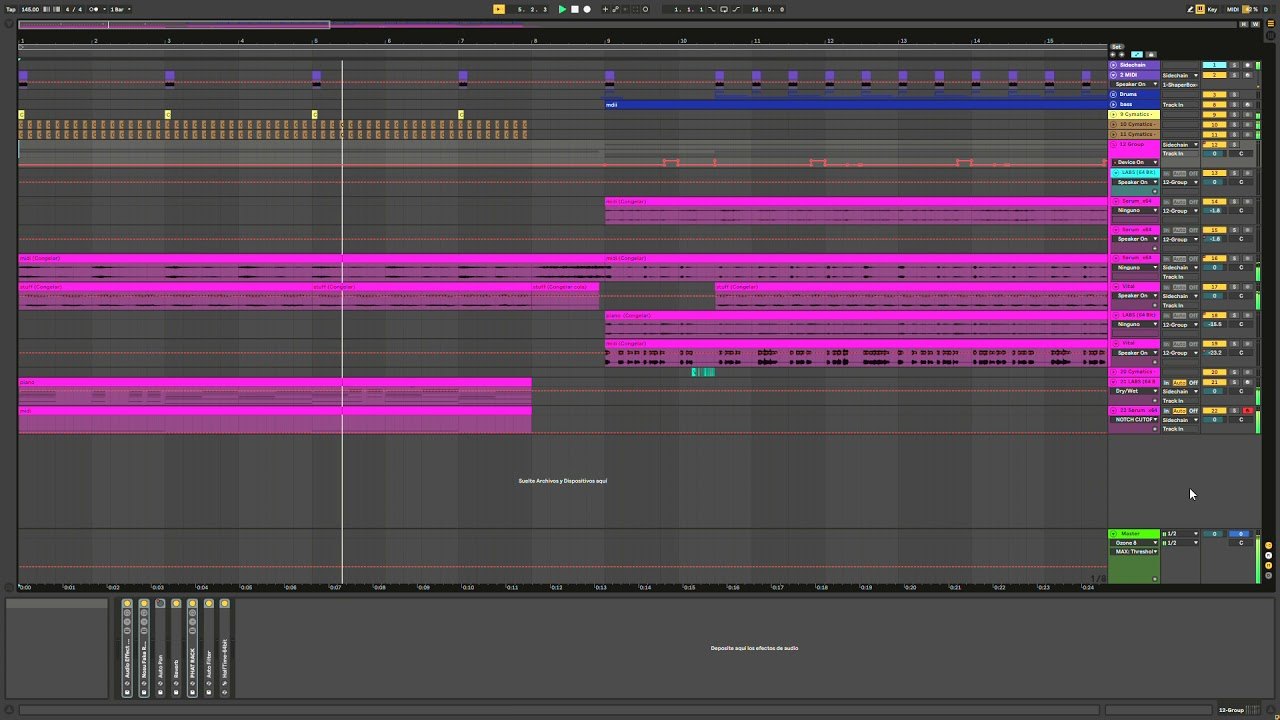Toggle track activator number 12 Group
The image size is (1280, 720).
[x=1215, y=144]
